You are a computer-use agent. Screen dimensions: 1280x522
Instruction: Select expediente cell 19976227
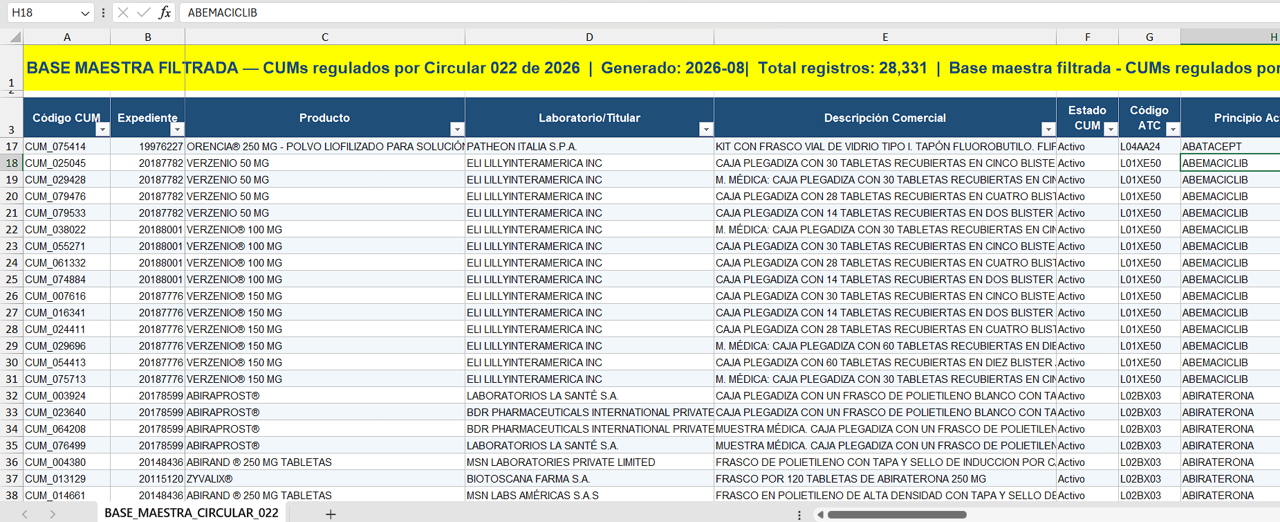click(148, 146)
